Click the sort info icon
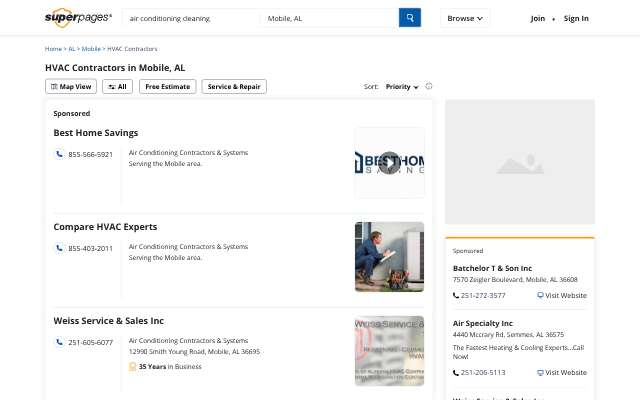The height and width of the screenshot is (400, 640). pos(429,86)
